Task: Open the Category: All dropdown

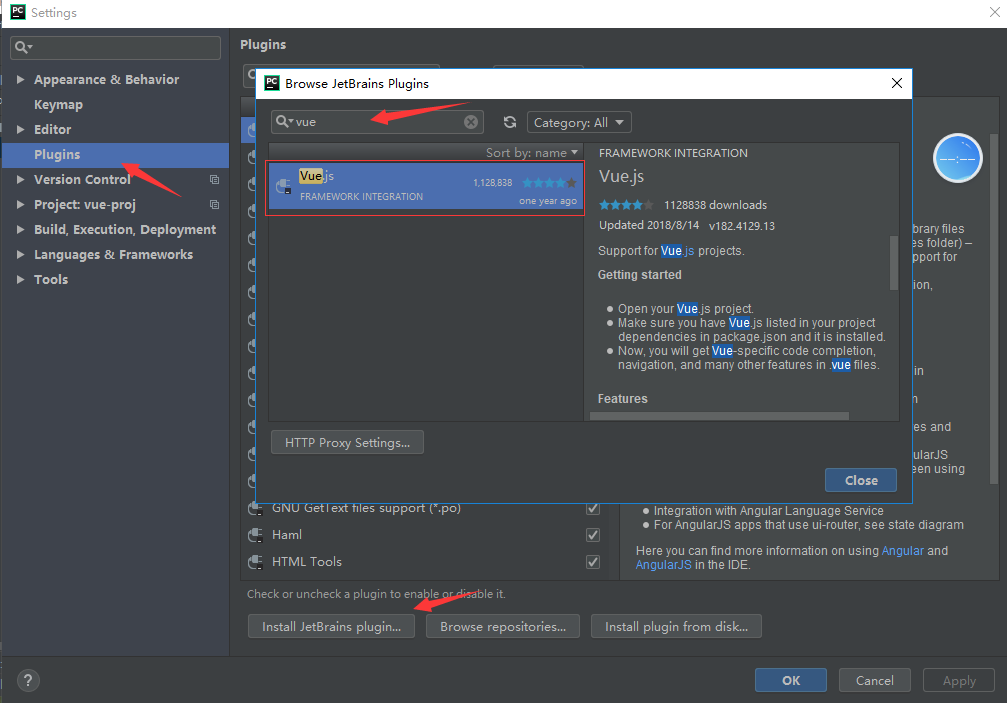Action: tap(579, 122)
